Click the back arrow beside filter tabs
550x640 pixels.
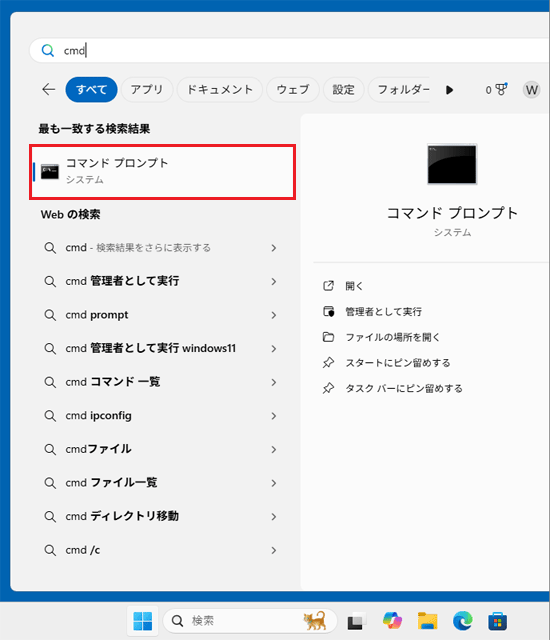pyautogui.click(x=49, y=89)
